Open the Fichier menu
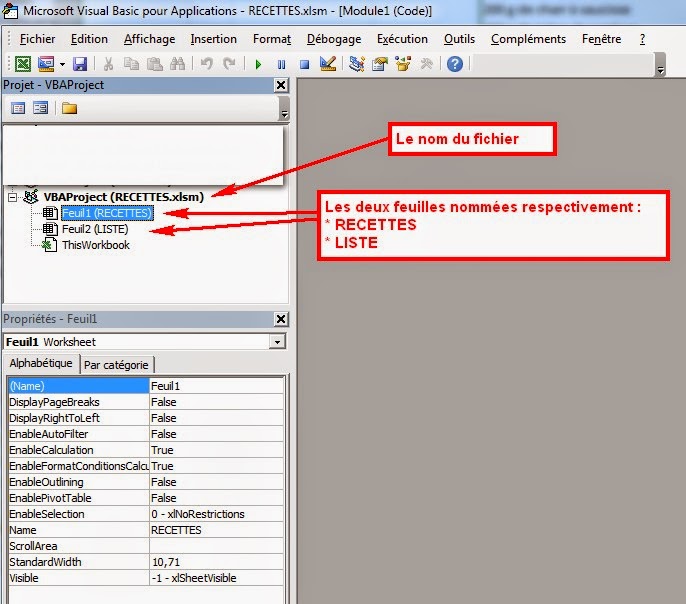This screenshot has width=686, height=604. pos(38,39)
